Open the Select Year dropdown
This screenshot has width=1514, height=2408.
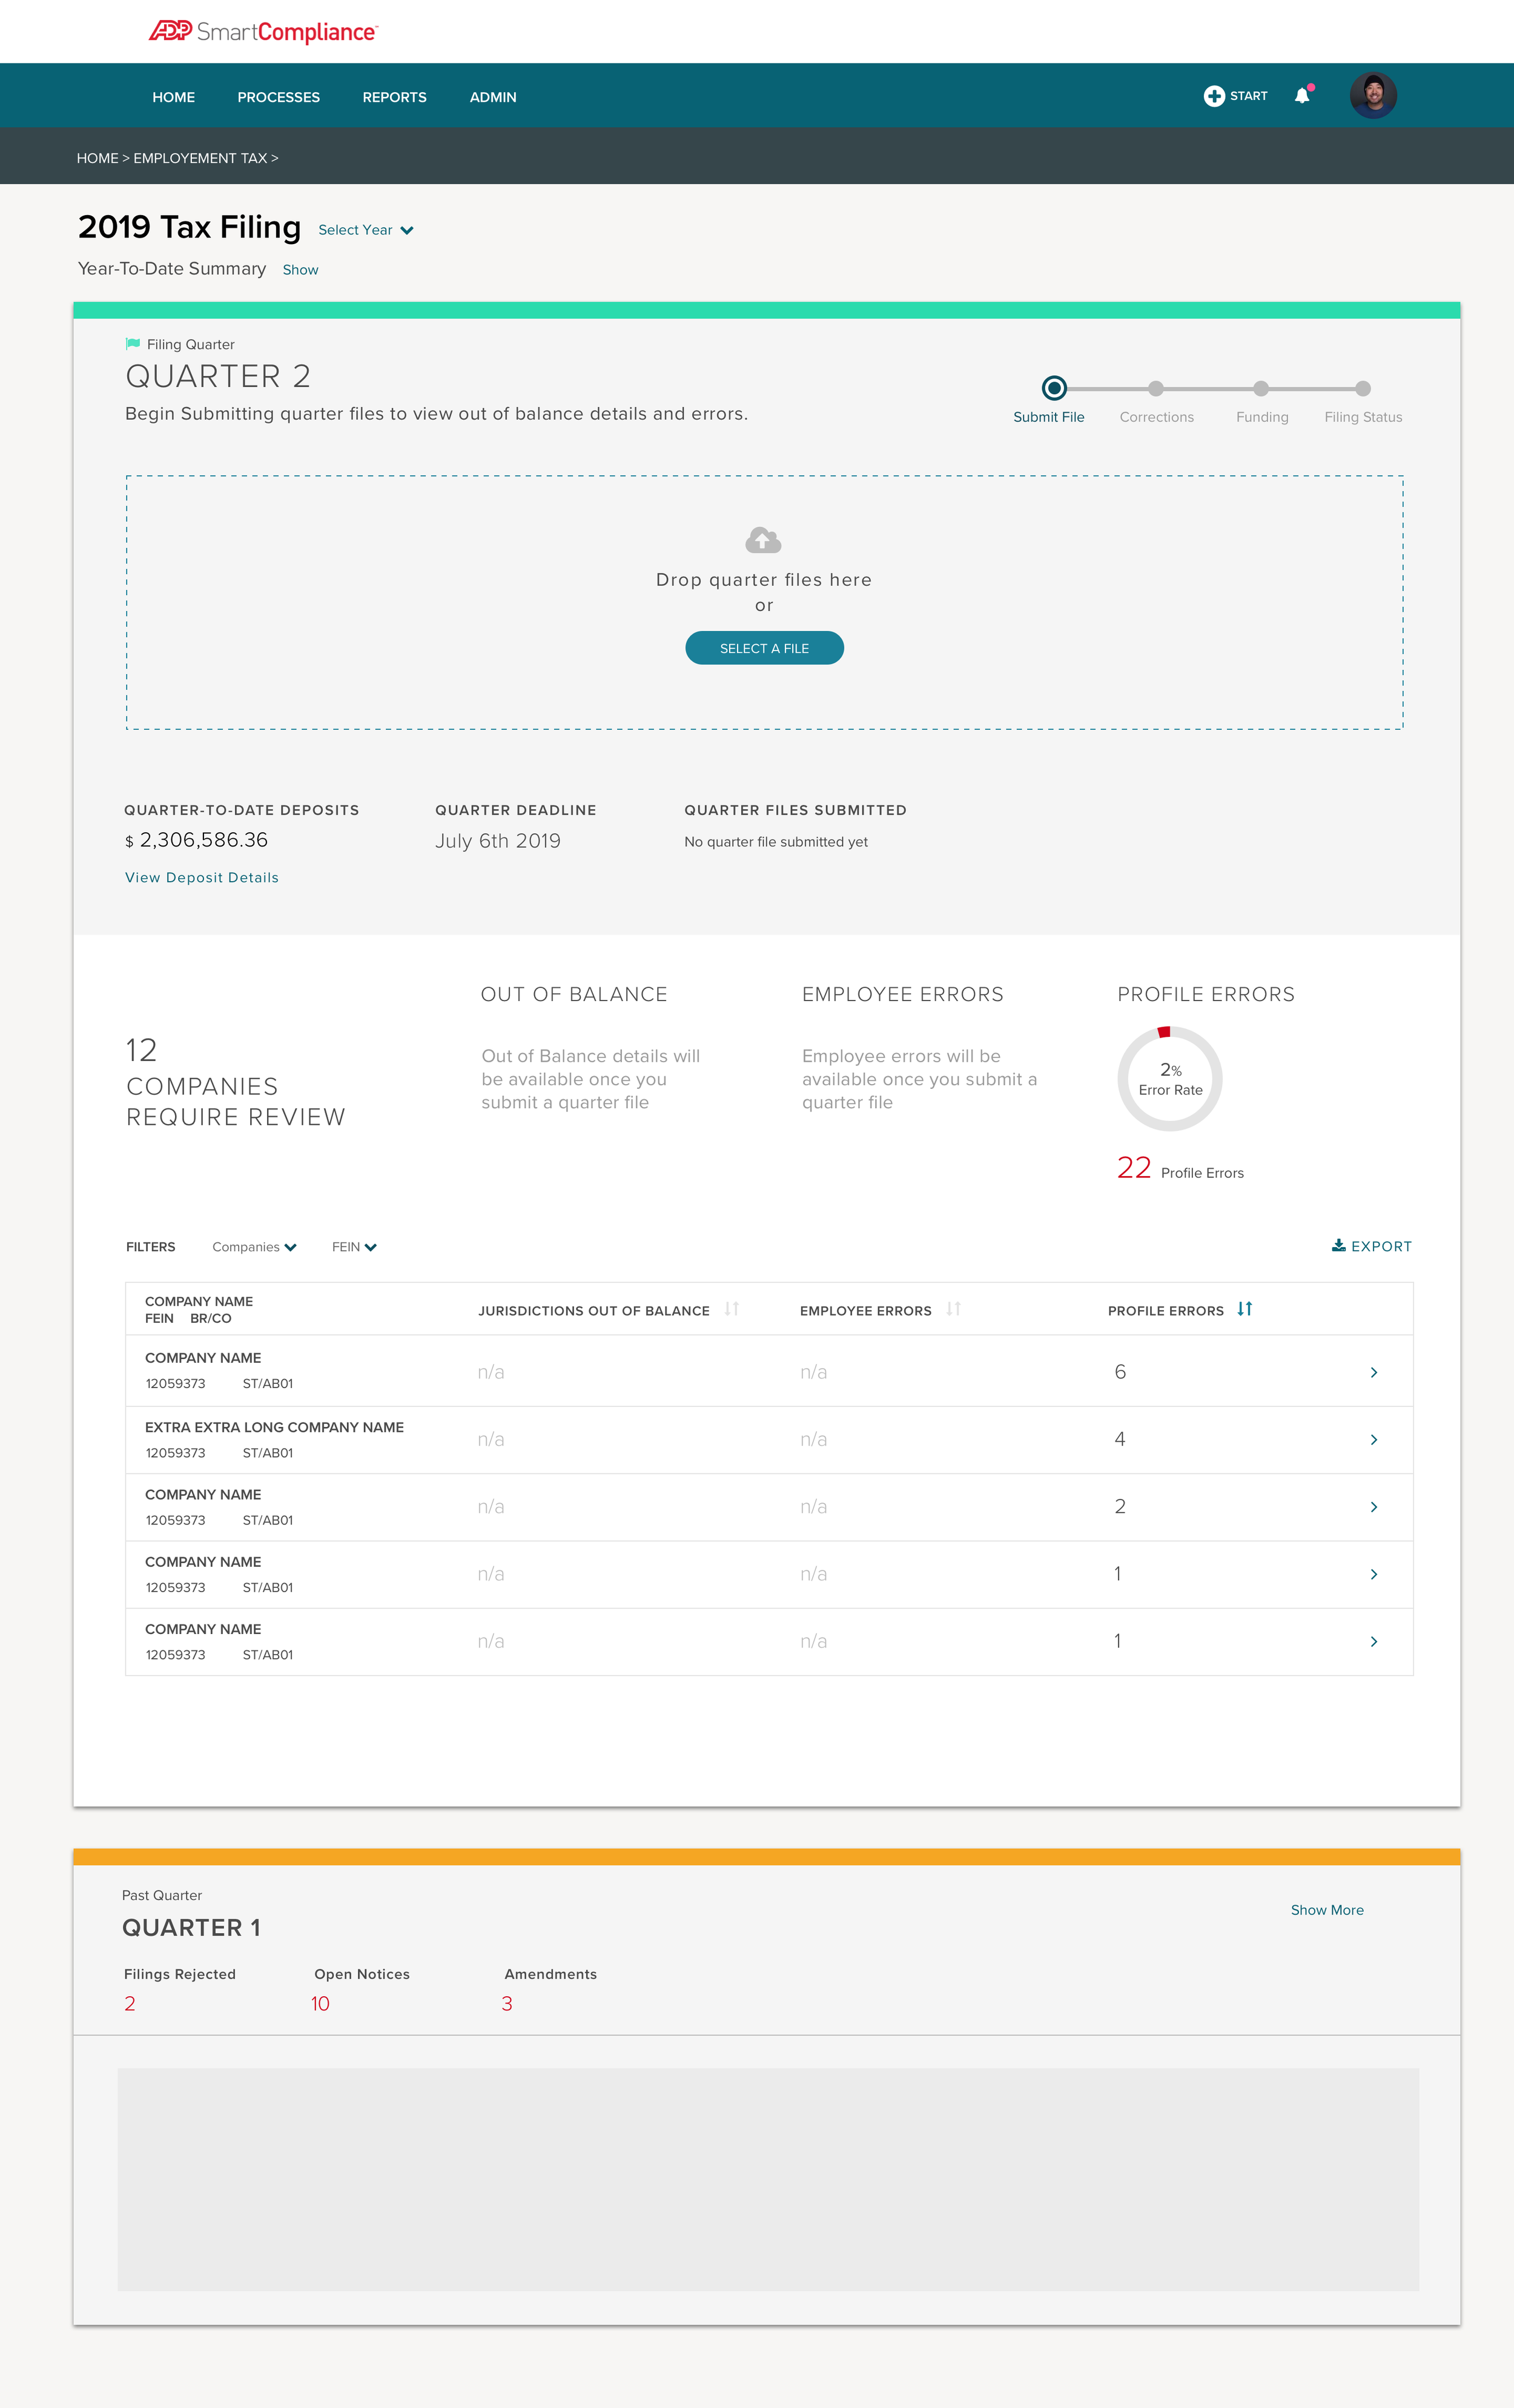tap(365, 230)
